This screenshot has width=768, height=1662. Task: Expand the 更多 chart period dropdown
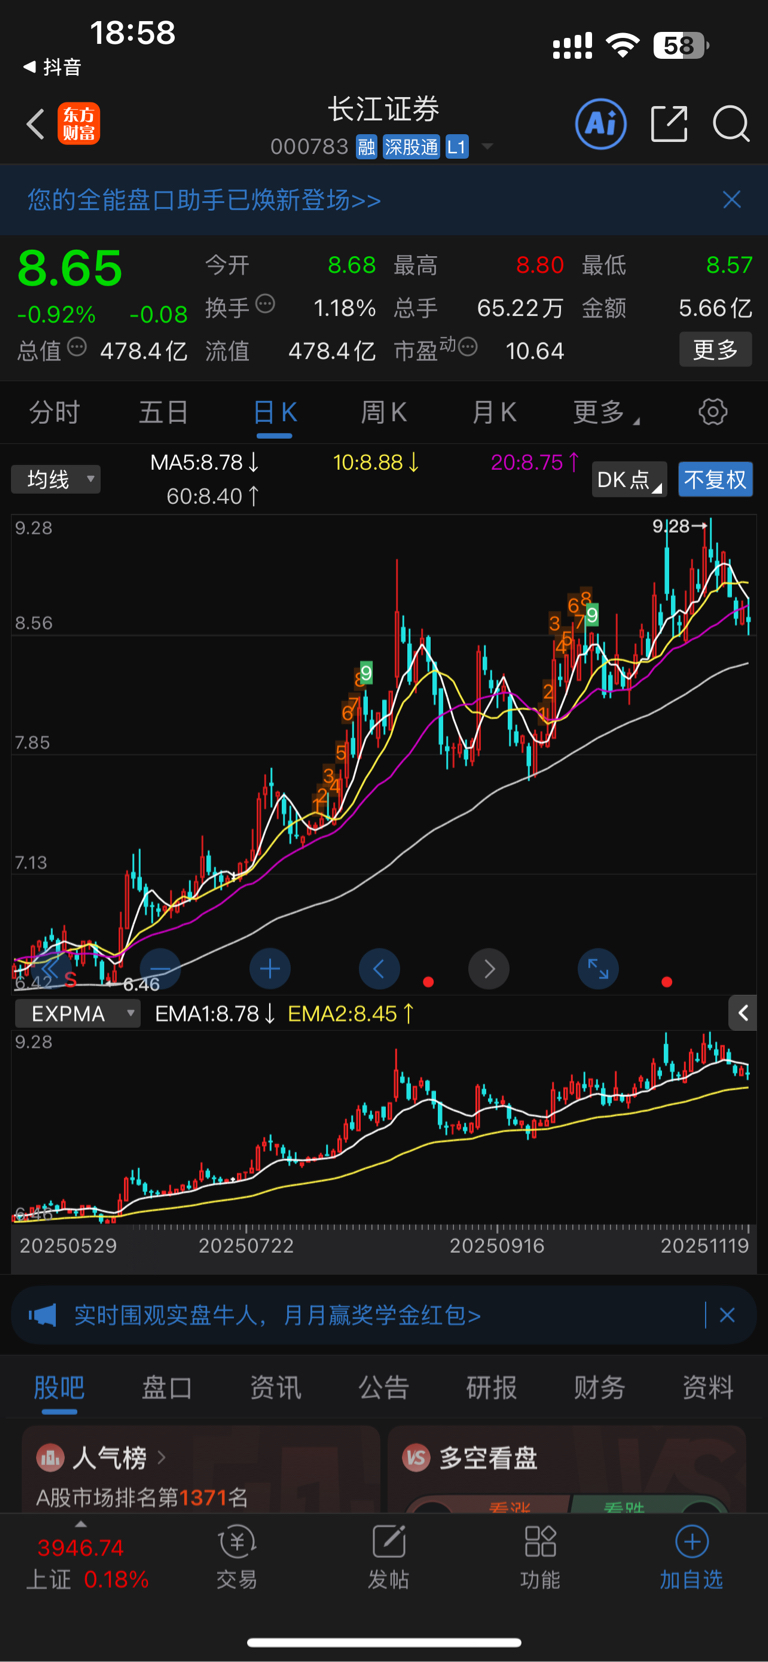(x=606, y=412)
